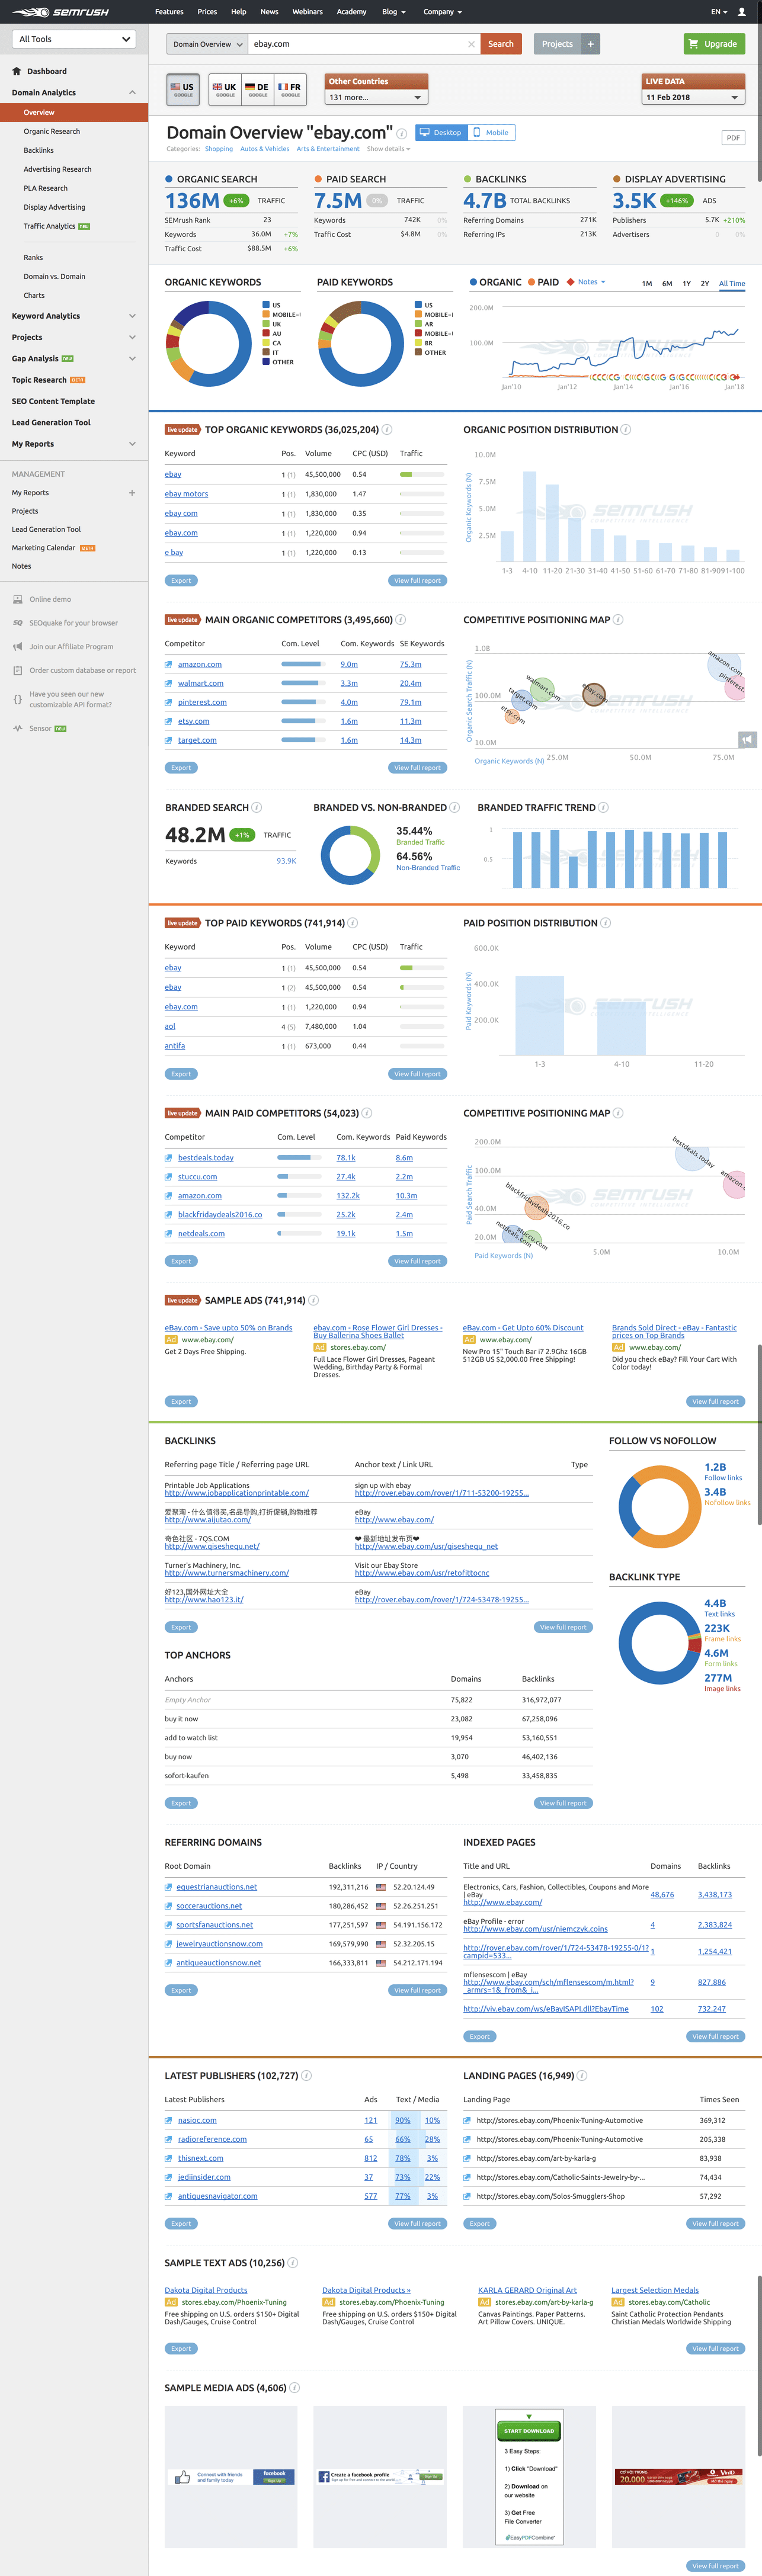
Task: Open the Live Data date dropdown
Action: click(693, 97)
